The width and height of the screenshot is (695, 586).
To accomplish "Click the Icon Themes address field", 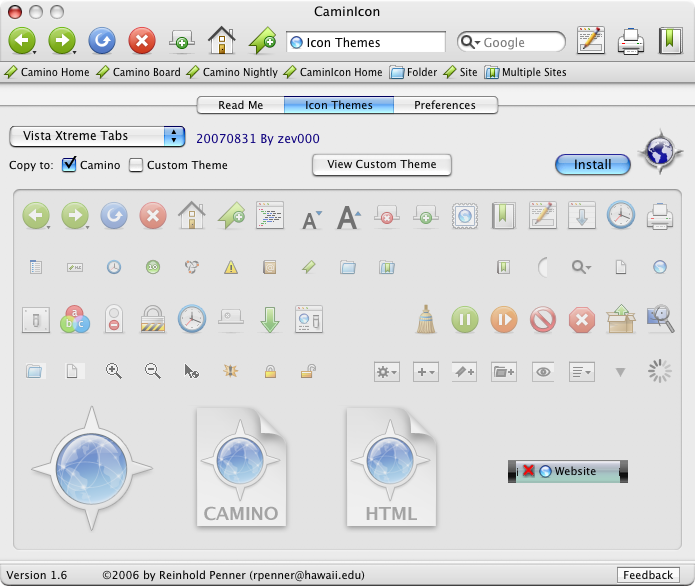I will pyautogui.click(x=366, y=42).
